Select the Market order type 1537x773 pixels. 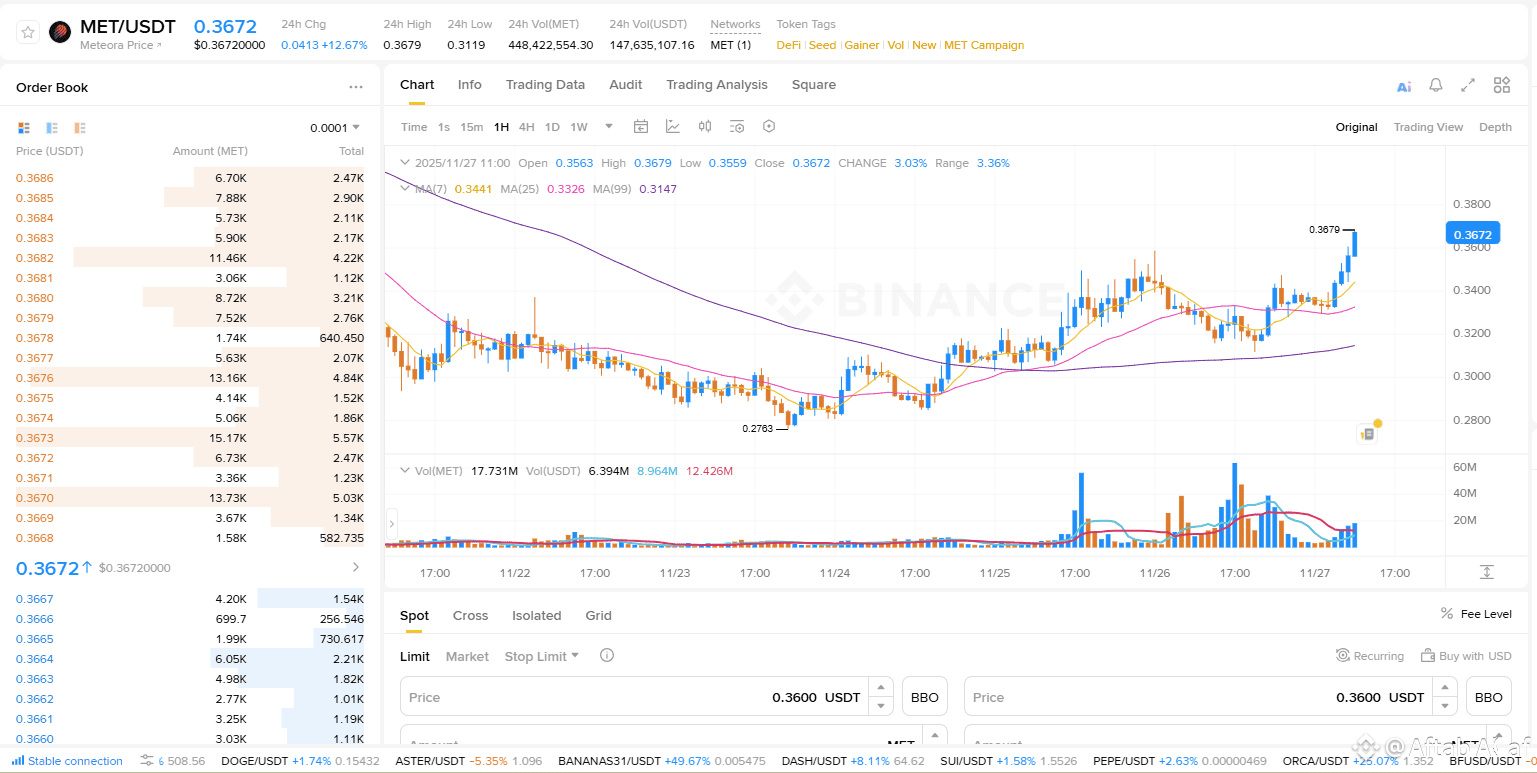point(467,656)
